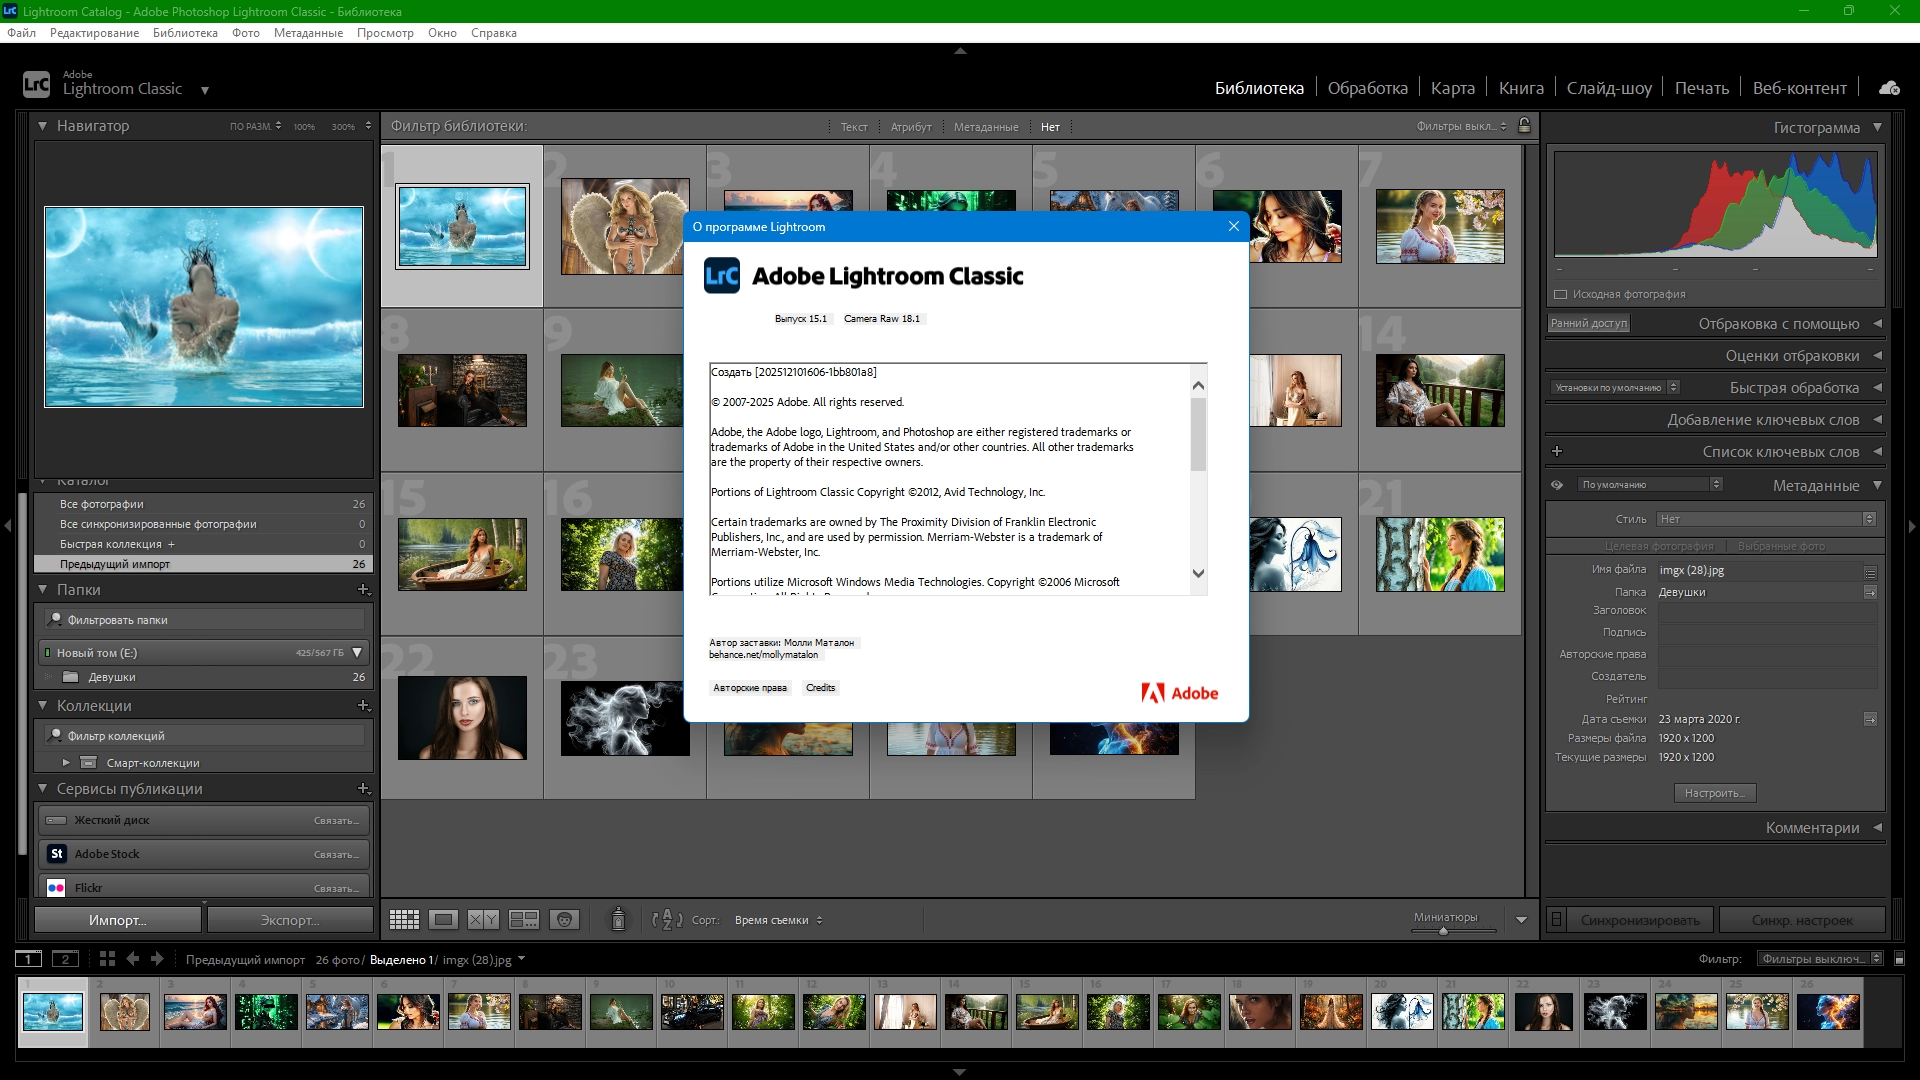
Task: Click the Credits button in About dialog
Action: pyautogui.click(x=820, y=688)
